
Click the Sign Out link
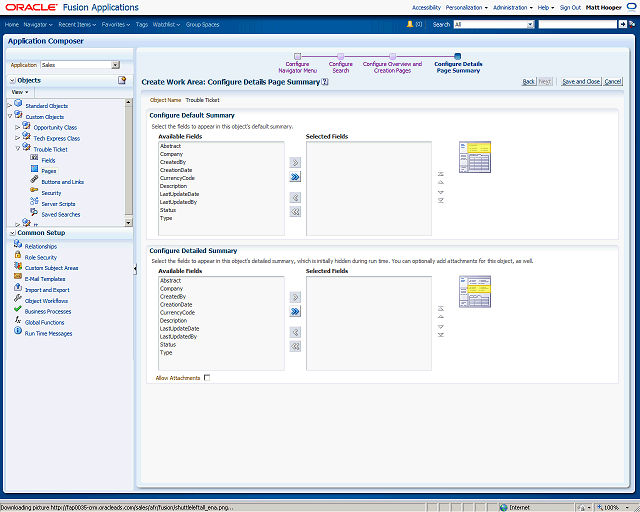point(570,8)
